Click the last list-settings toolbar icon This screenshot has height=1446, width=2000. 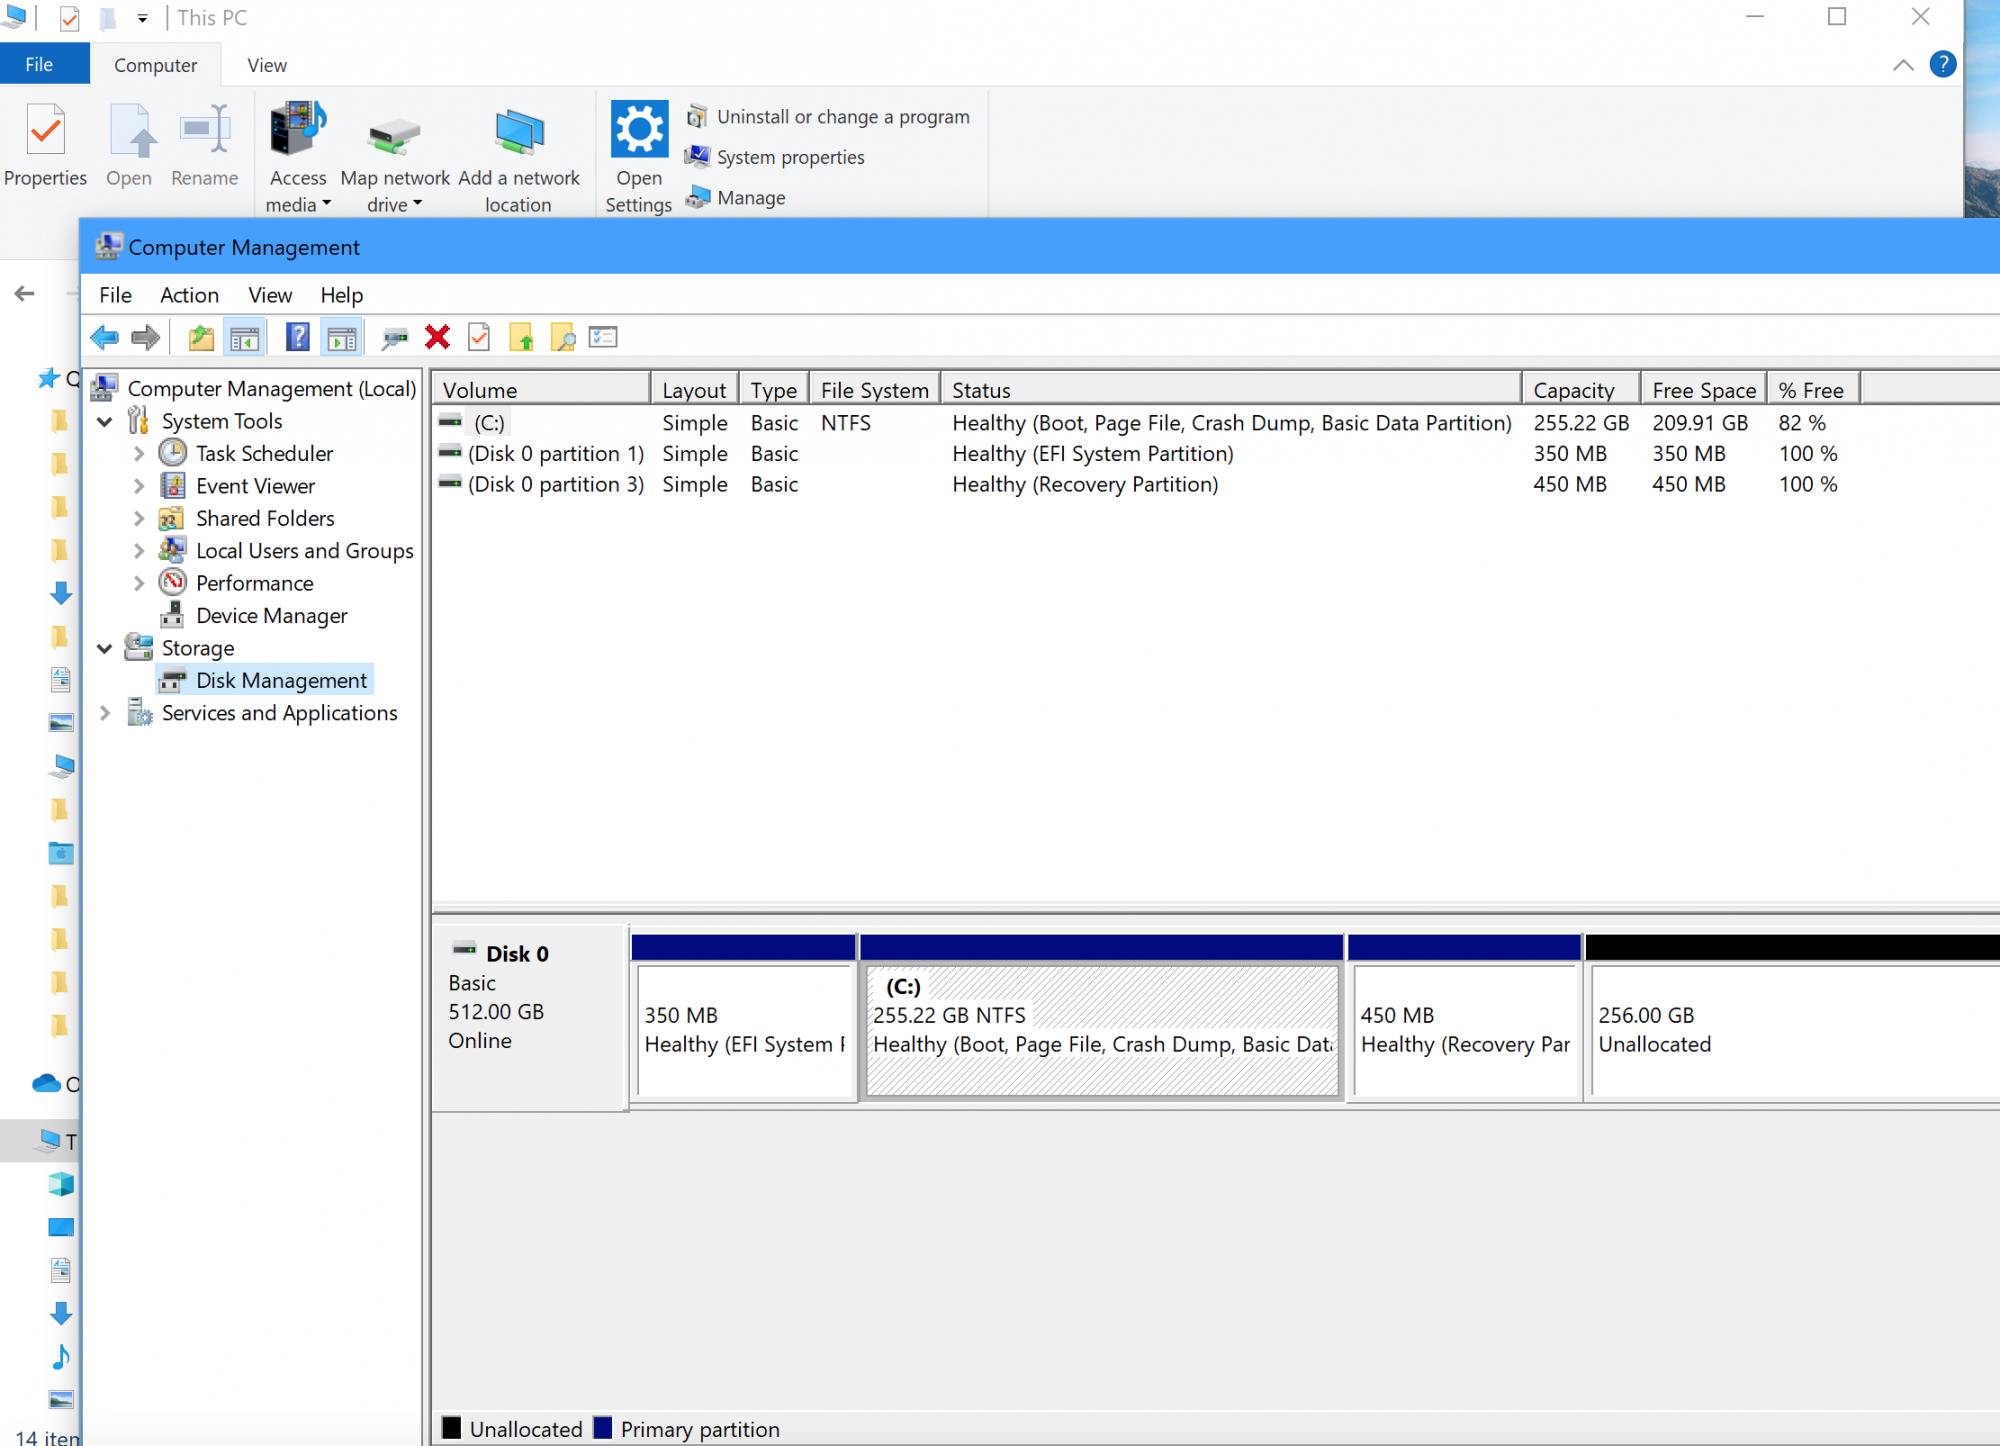pyautogui.click(x=603, y=337)
